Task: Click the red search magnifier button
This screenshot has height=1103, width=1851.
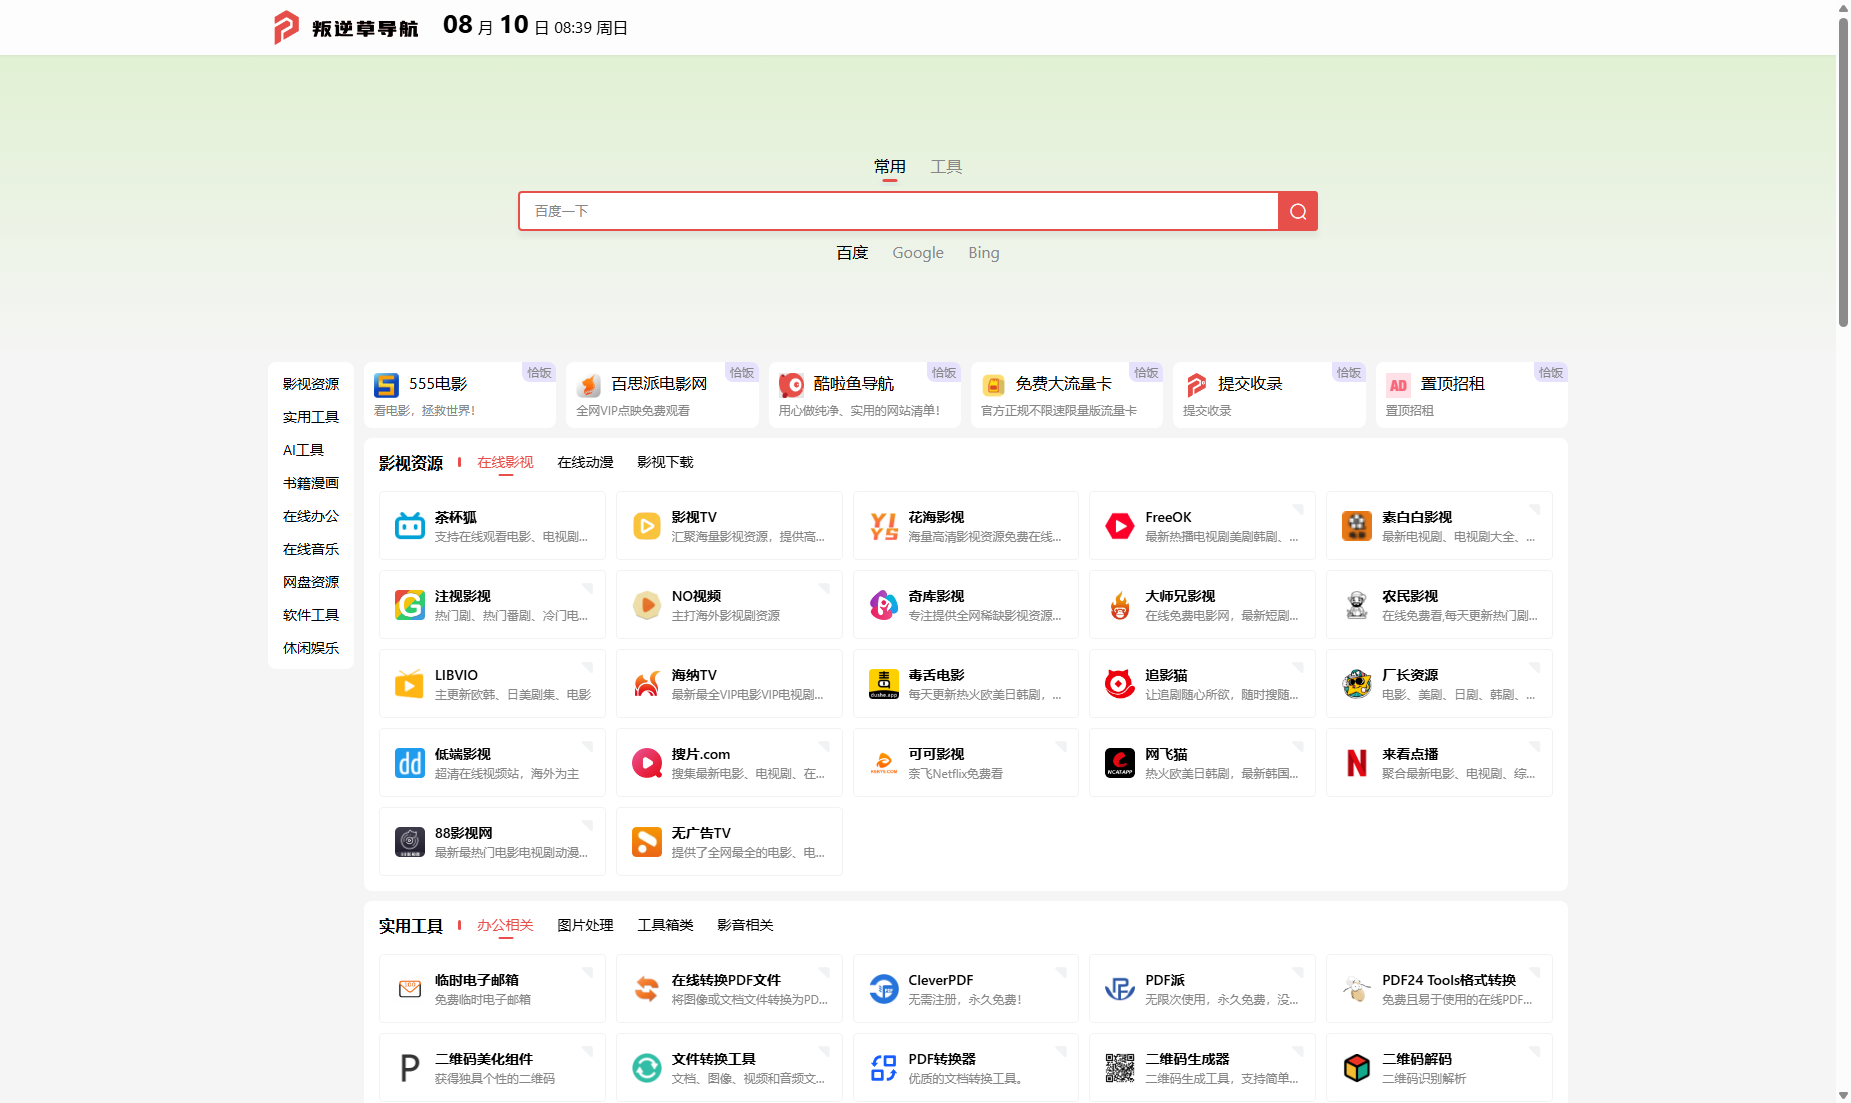Action: pyautogui.click(x=1298, y=211)
